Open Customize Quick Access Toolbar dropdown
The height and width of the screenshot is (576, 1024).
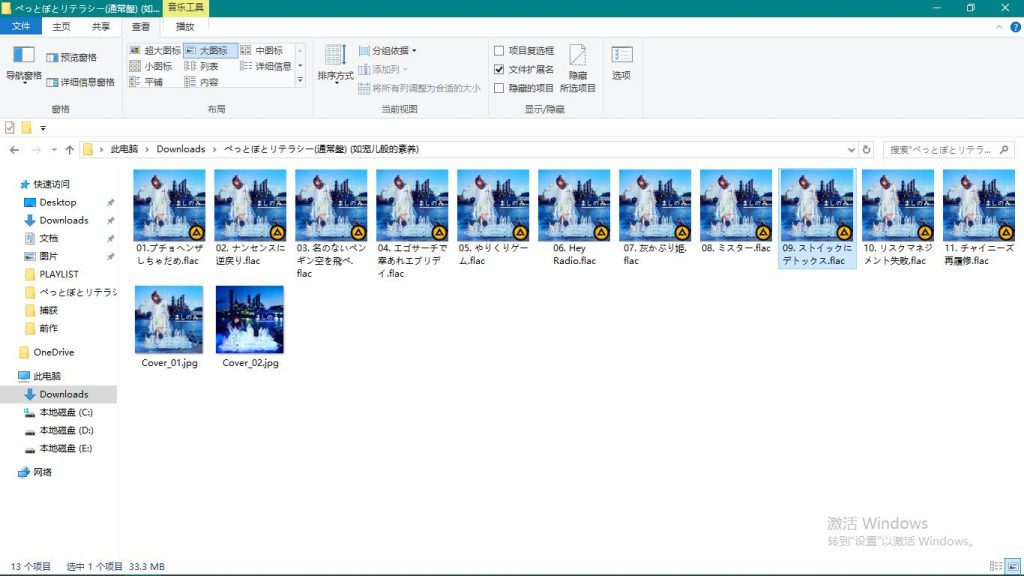pyautogui.click(x=43, y=128)
